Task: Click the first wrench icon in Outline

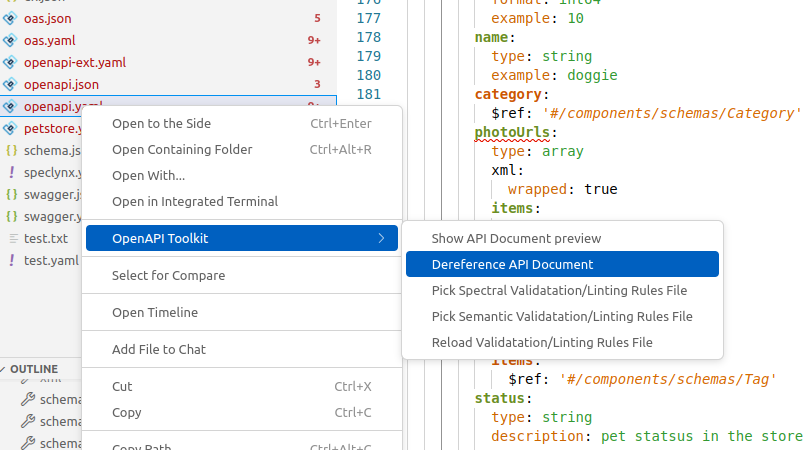Action: [x=28, y=399]
